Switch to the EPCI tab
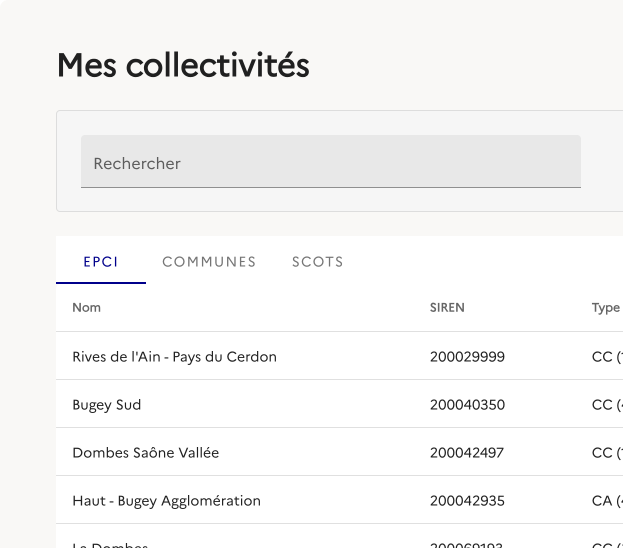 click(x=101, y=262)
